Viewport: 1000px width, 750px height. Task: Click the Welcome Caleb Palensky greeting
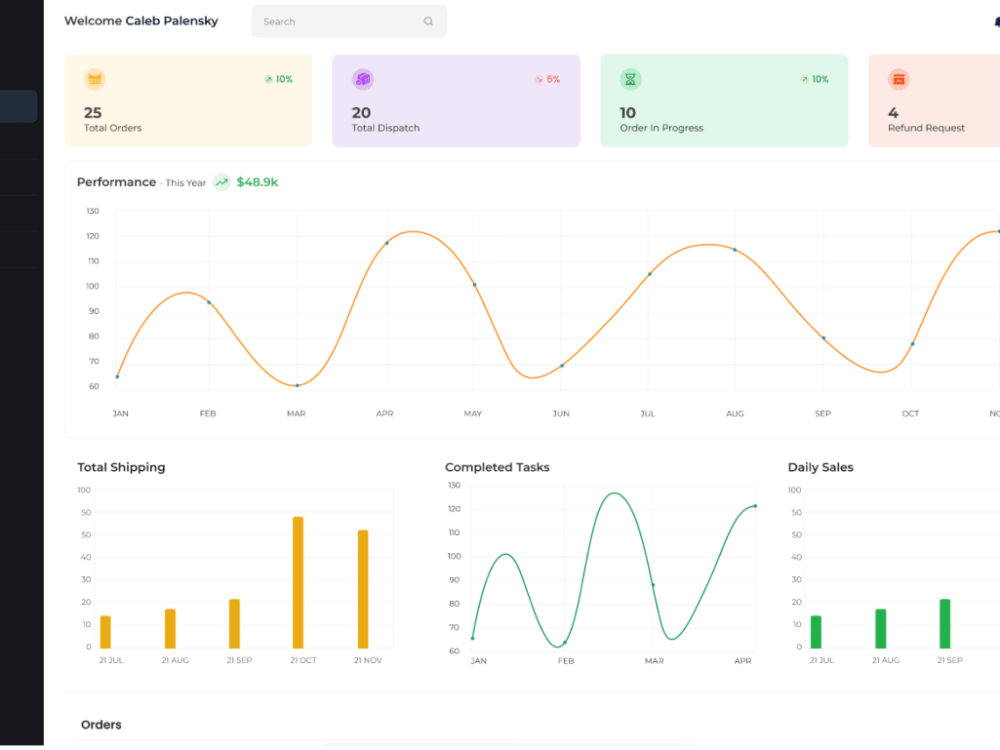tap(141, 21)
